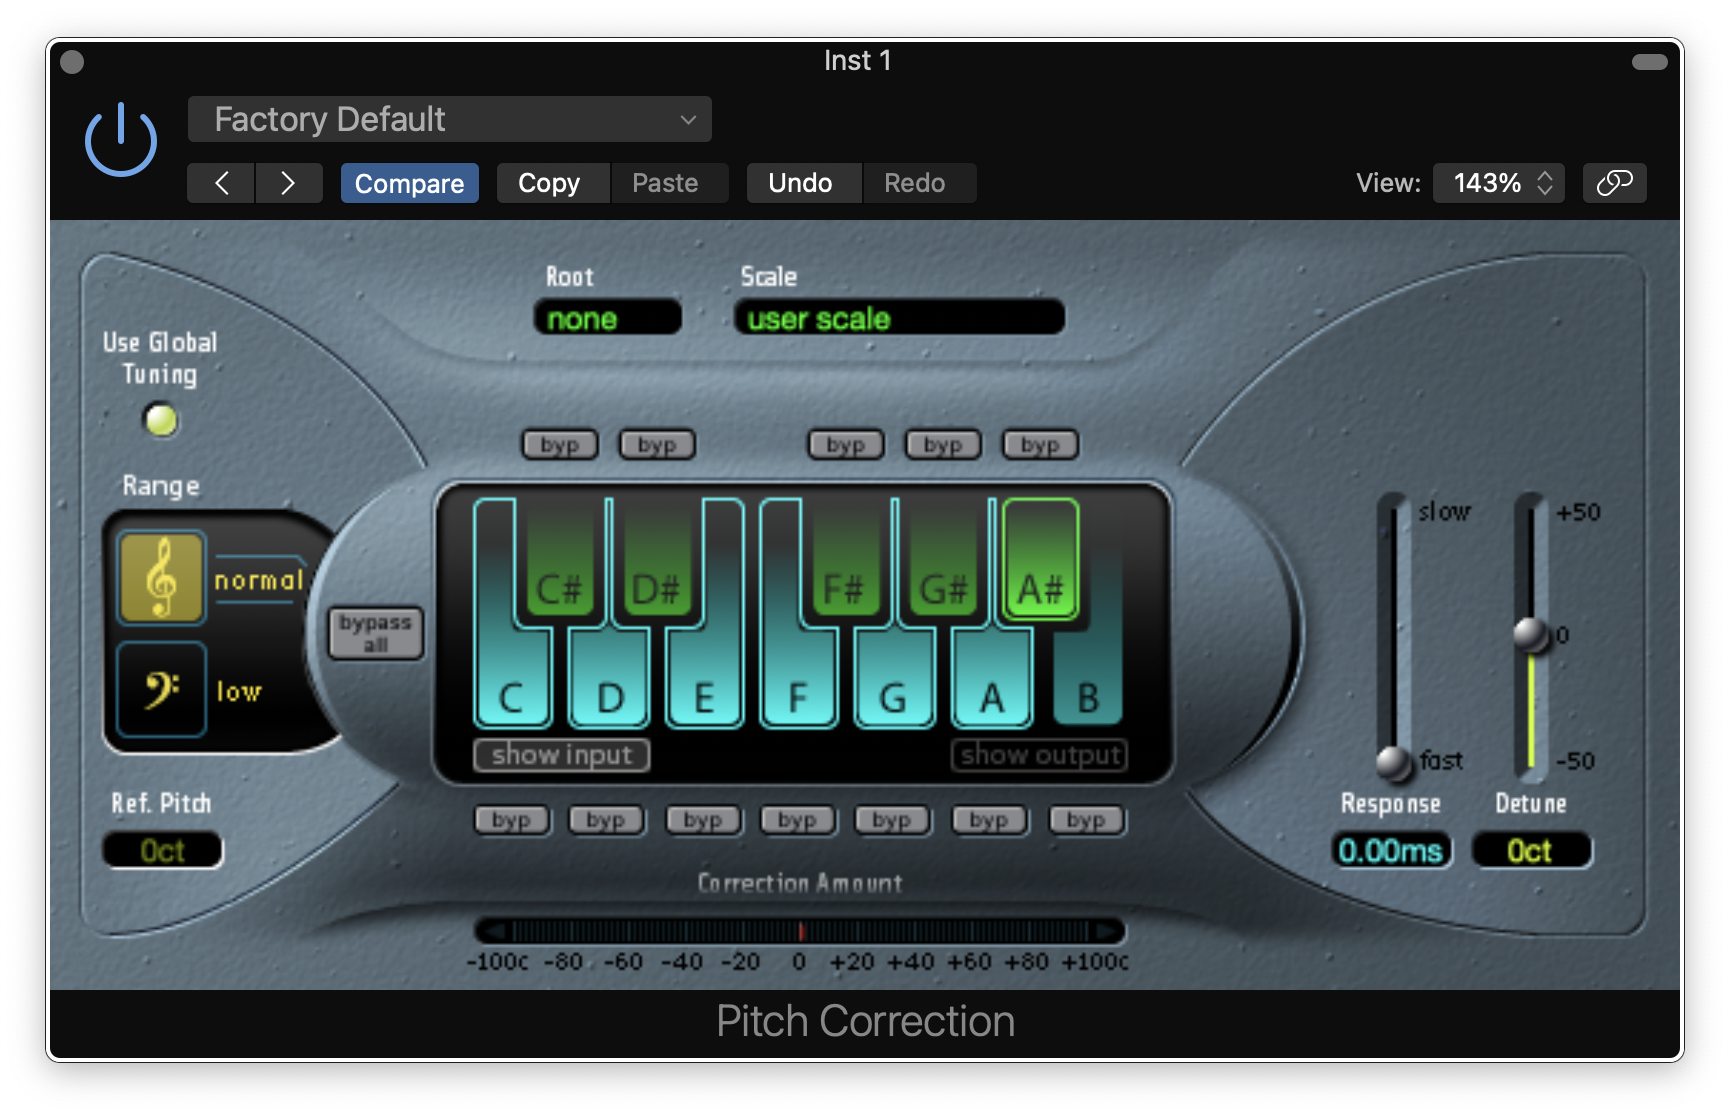Bypass the C# note with its byp button
This screenshot has height=1116, width=1730.
558,444
